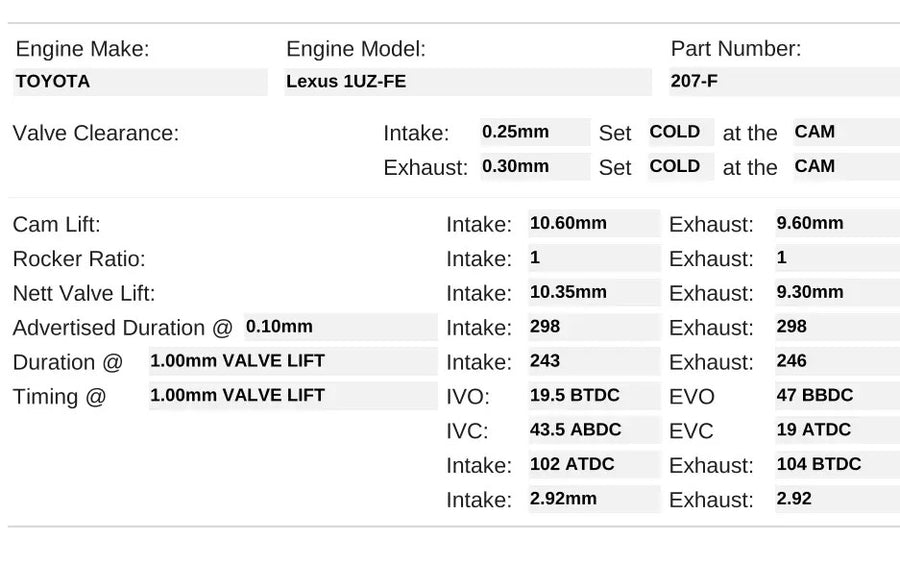Click the Advertised Duration 0.10mm field

pos(340,327)
